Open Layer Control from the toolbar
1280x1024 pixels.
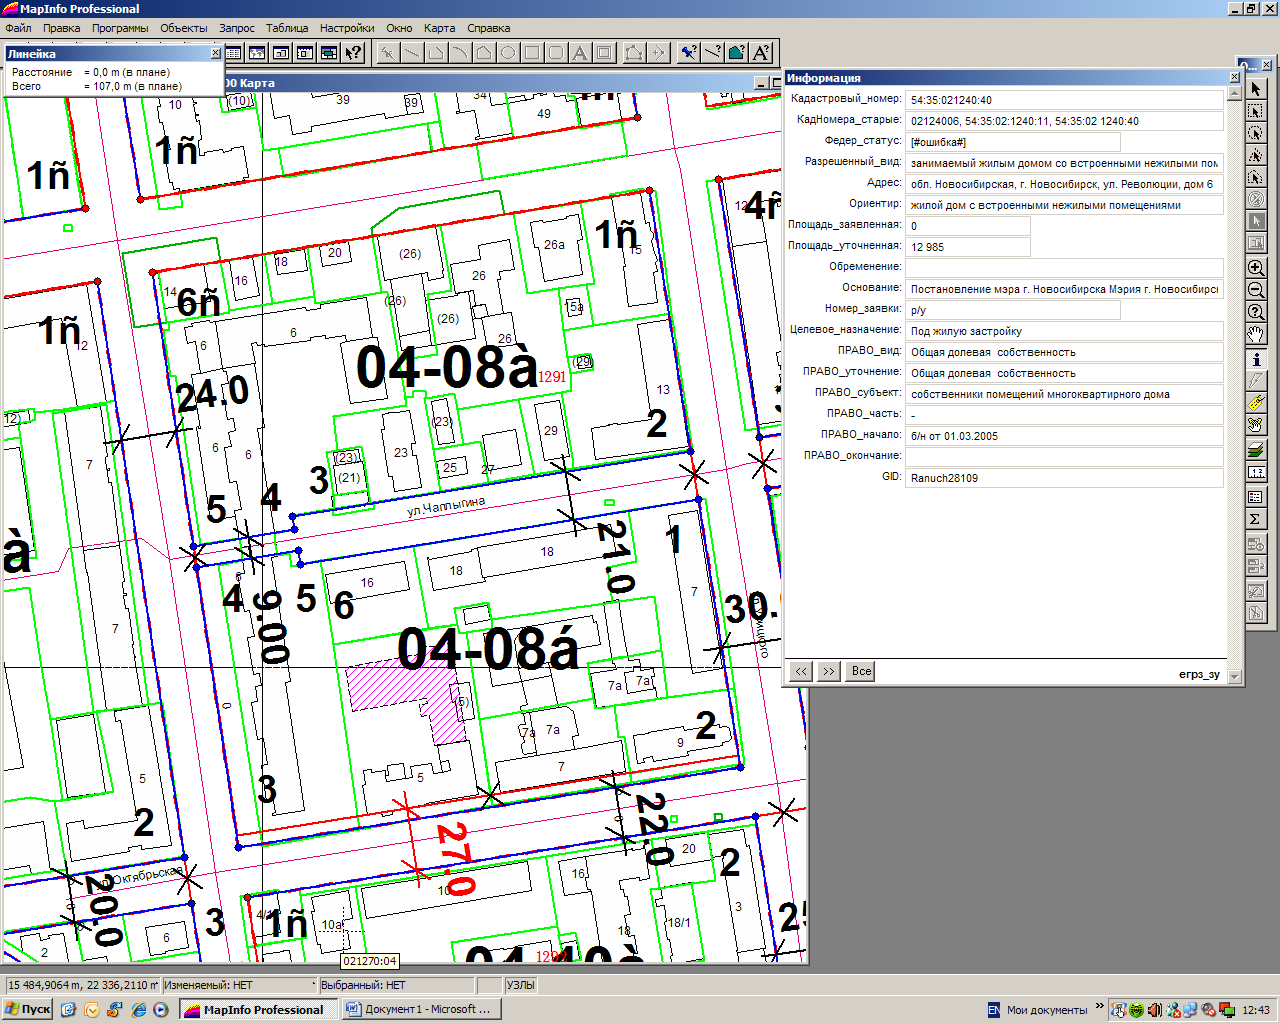tap(1256, 450)
